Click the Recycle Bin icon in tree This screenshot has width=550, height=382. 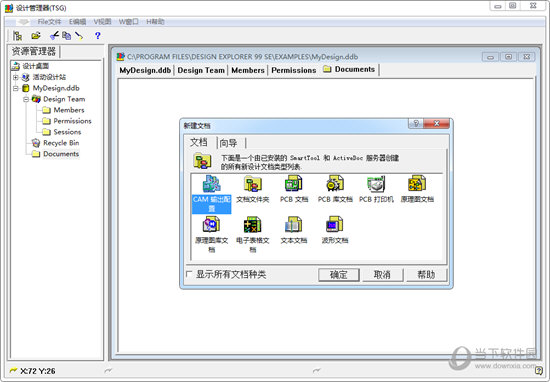[36, 143]
